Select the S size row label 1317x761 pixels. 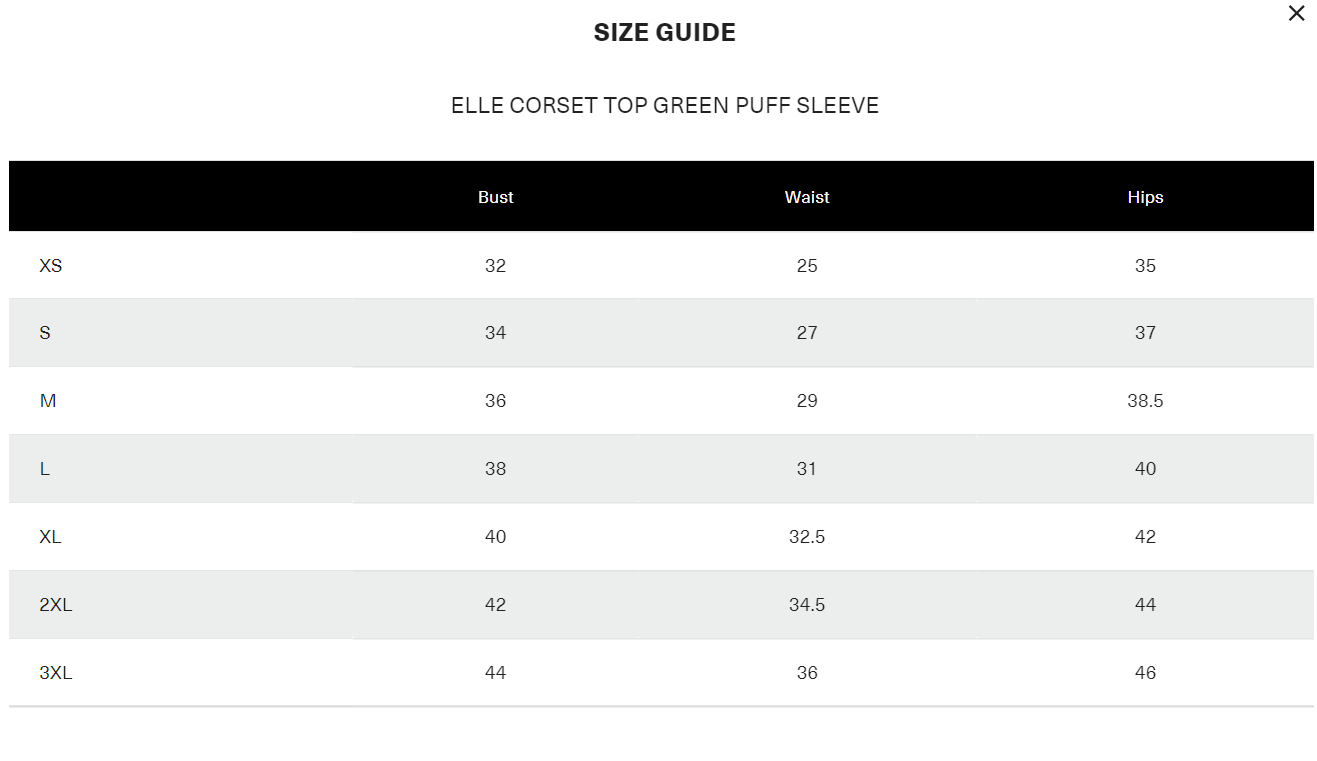pos(45,333)
